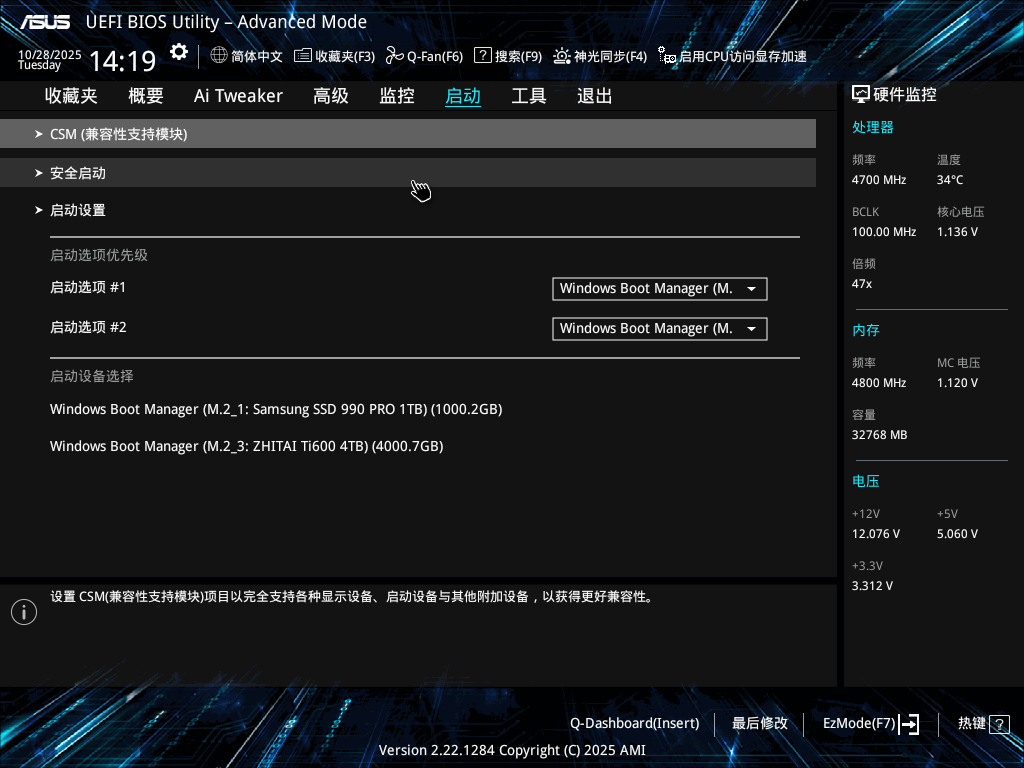Image resolution: width=1024 pixels, height=768 pixels.
Task: Expand the 安全启动 section
Action: tap(77, 172)
